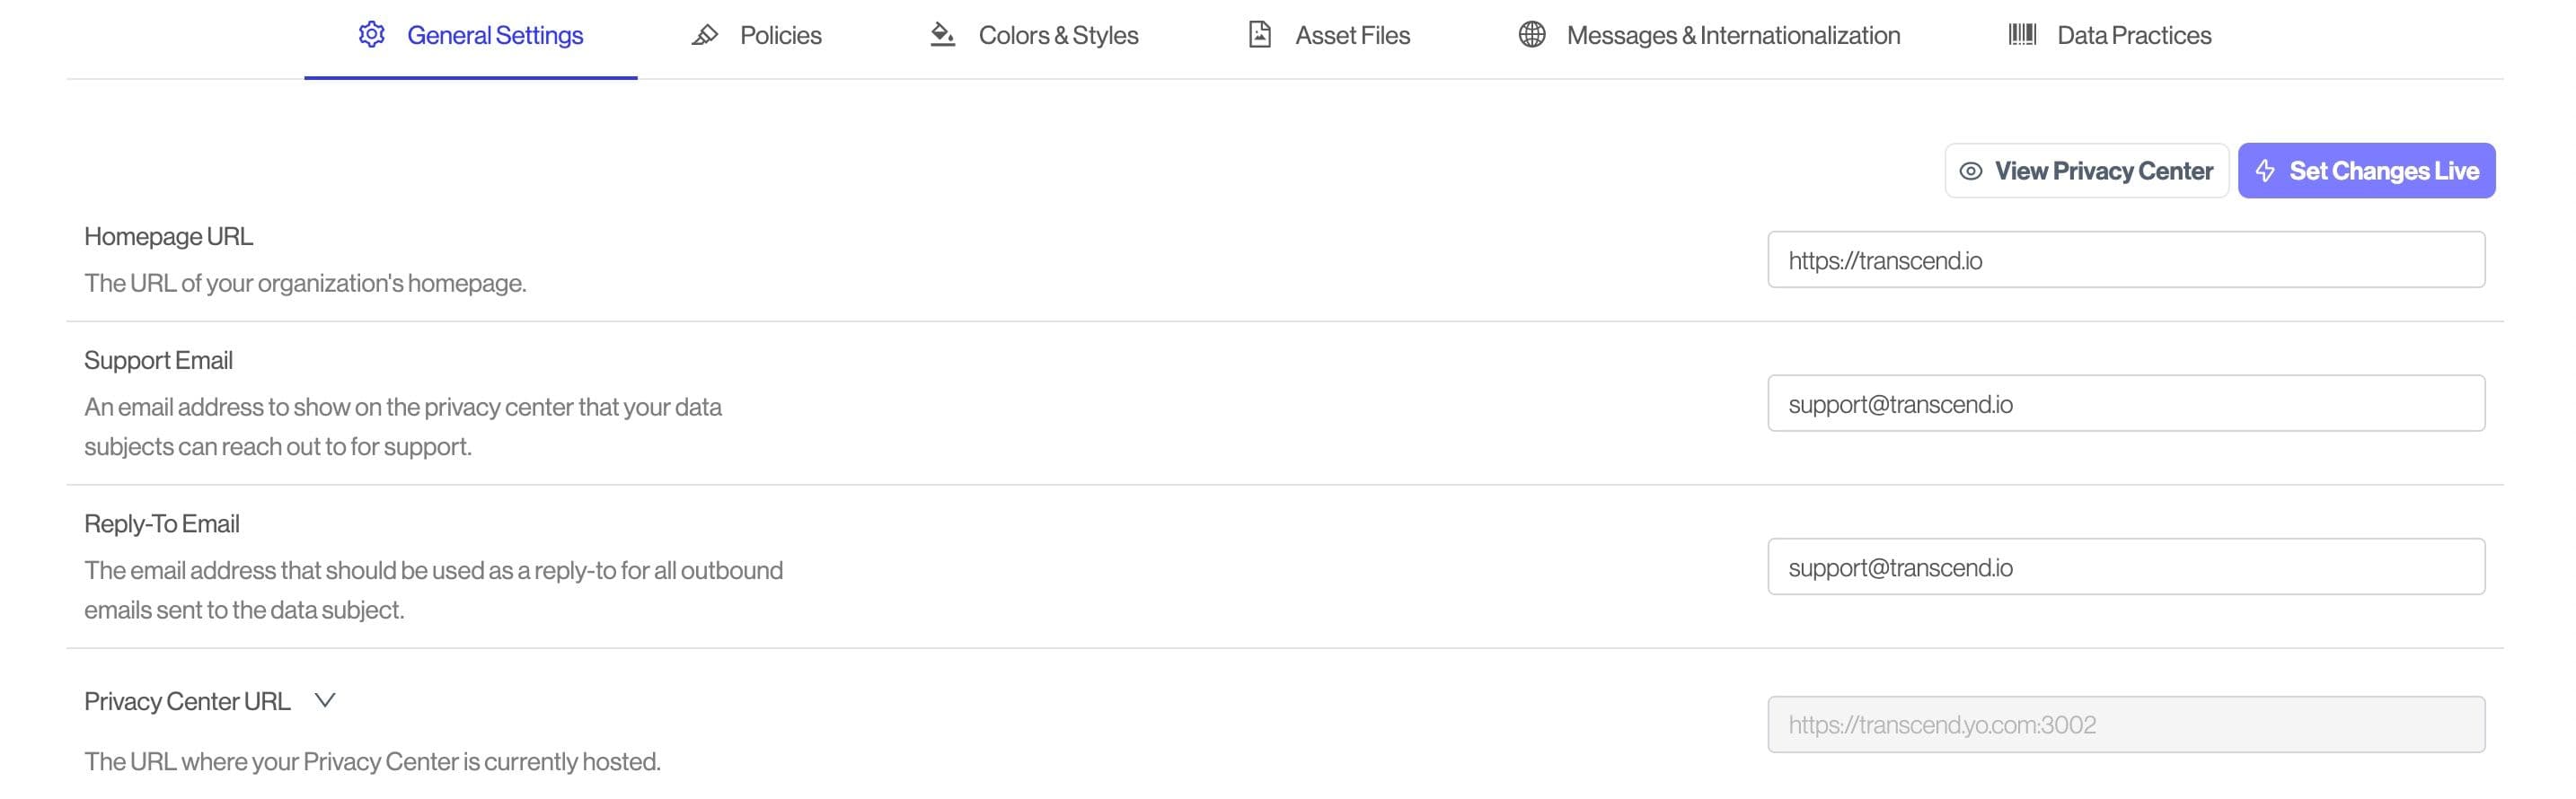The height and width of the screenshot is (799, 2576).
Task: Select the Messages & Internationalization tab
Action: [1733, 36]
